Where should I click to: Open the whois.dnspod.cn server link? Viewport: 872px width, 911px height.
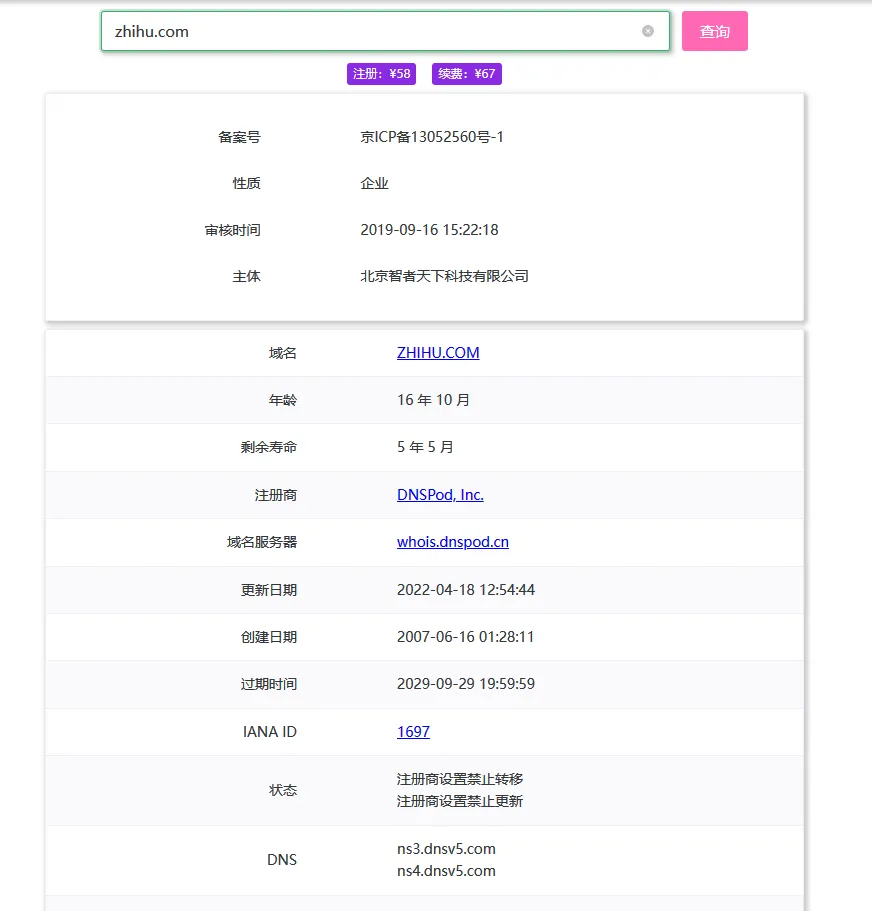tap(453, 541)
